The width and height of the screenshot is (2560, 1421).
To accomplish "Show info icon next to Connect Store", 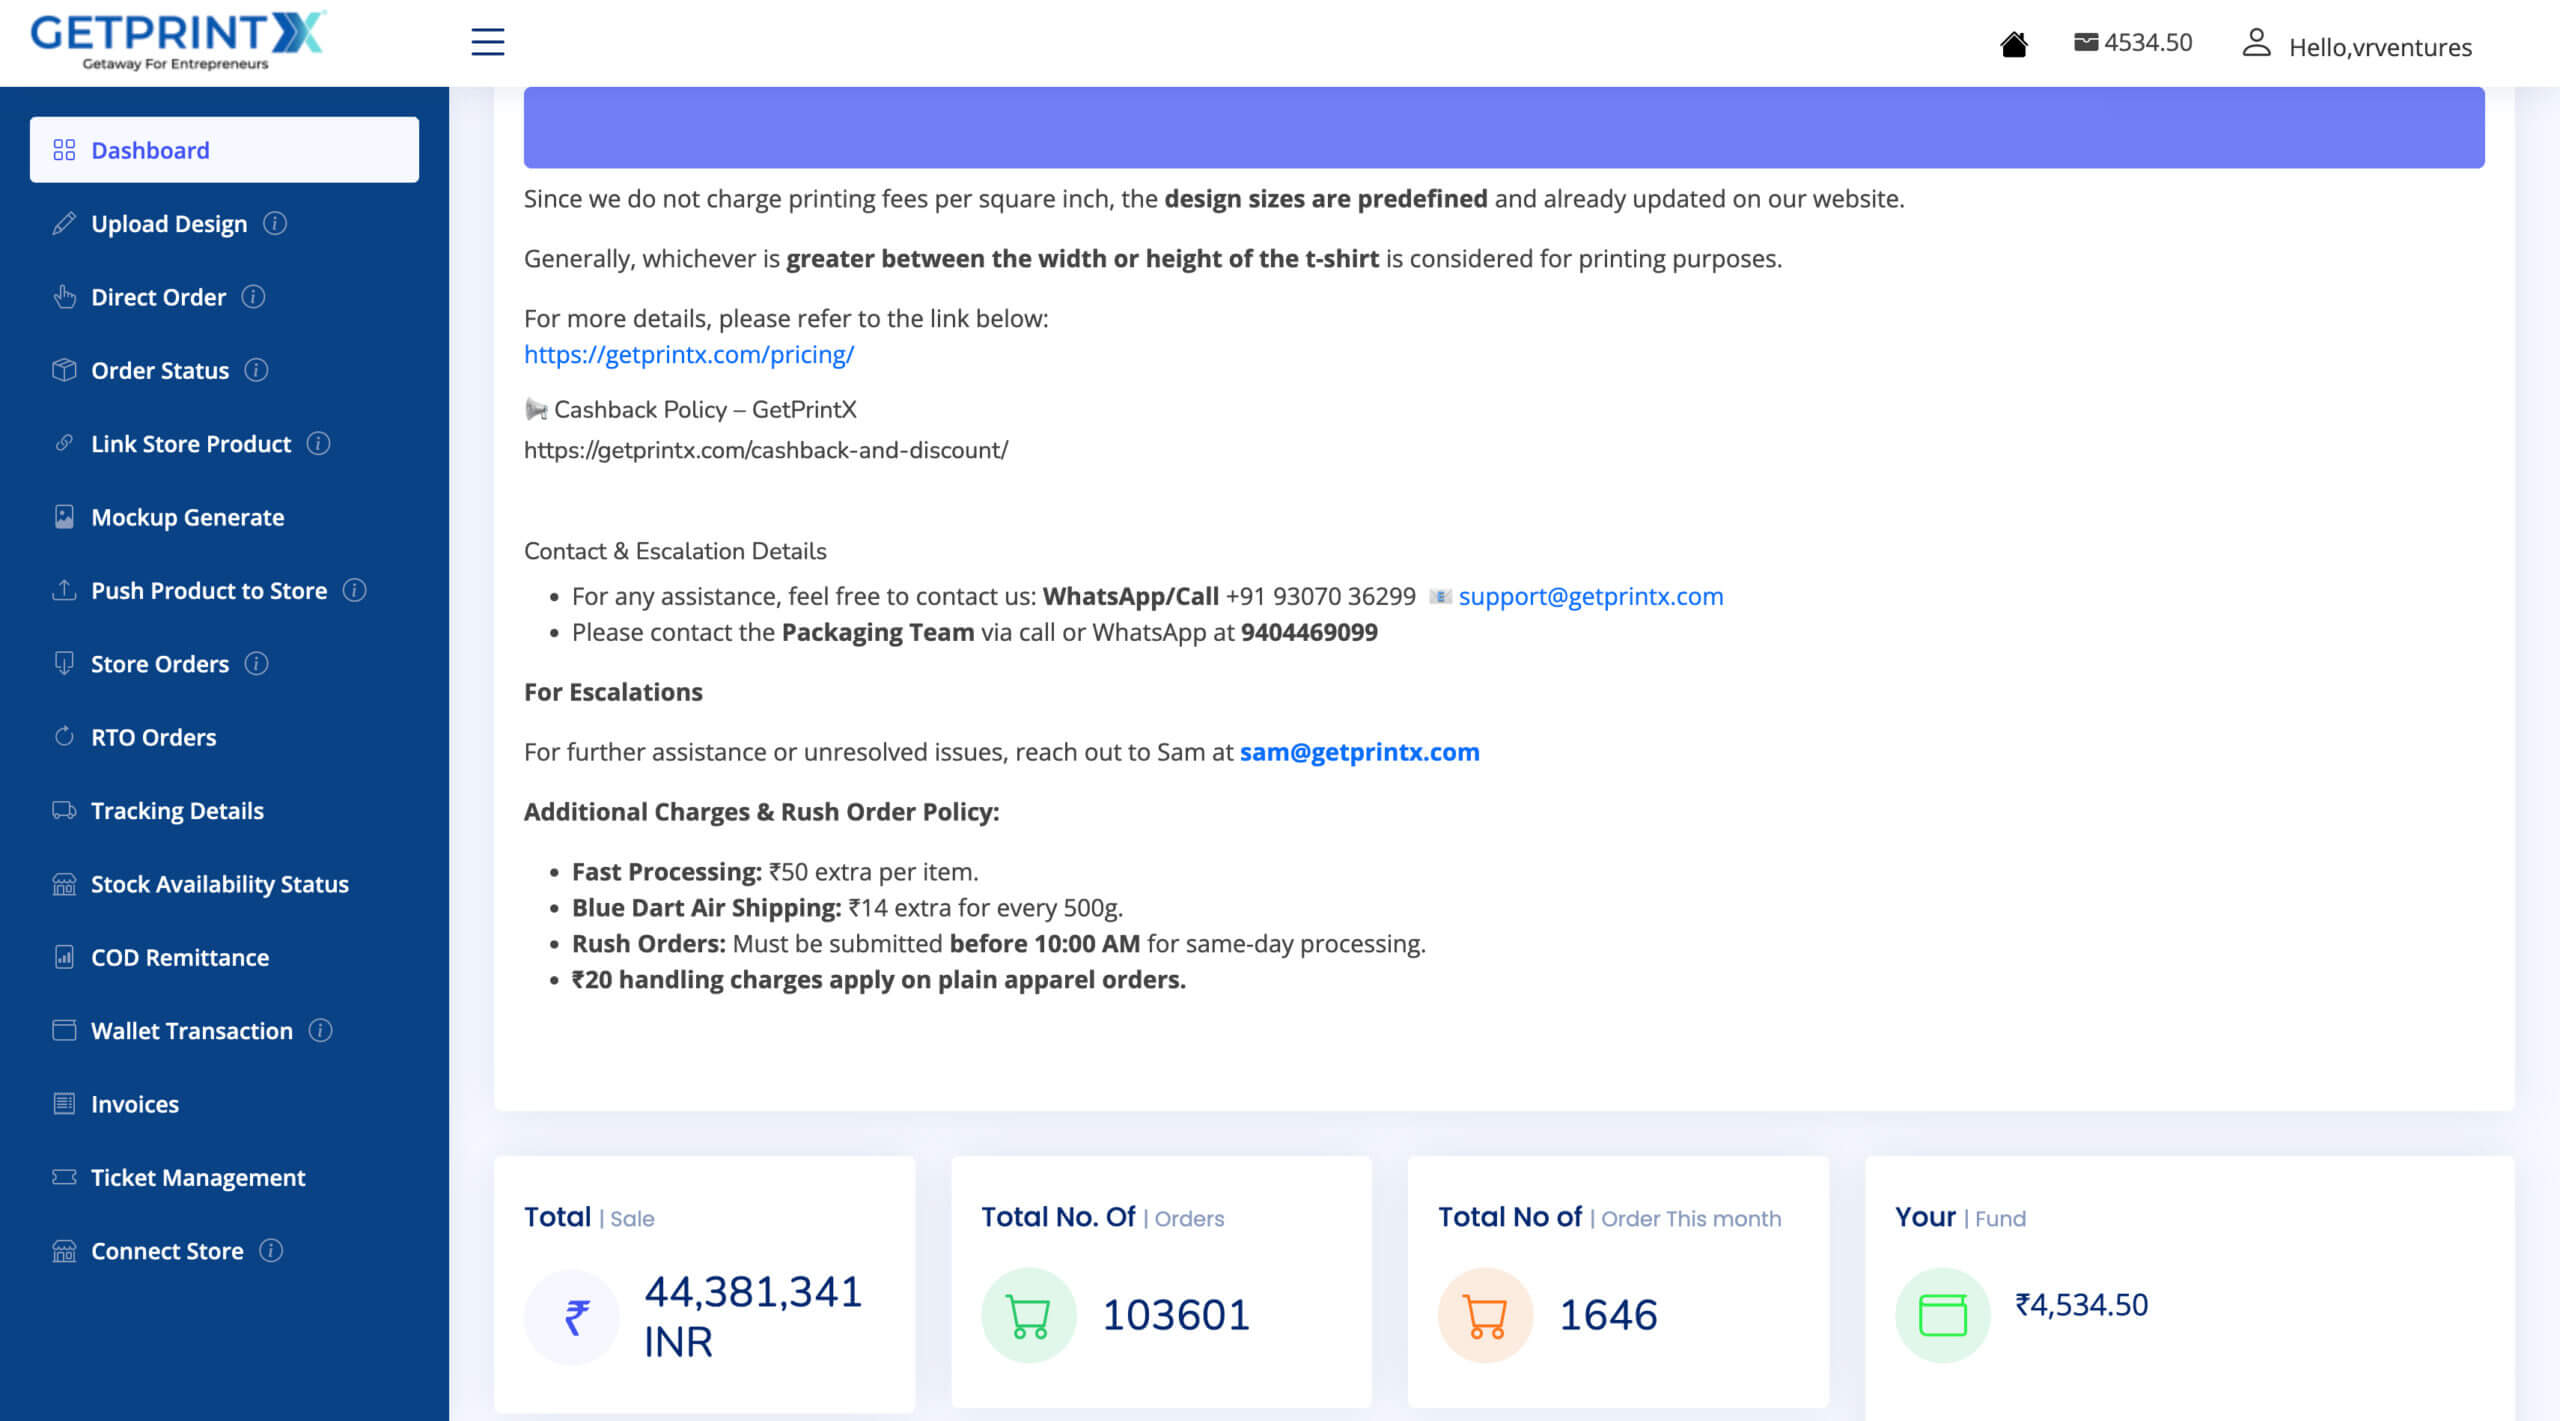I will point(271,1250).
